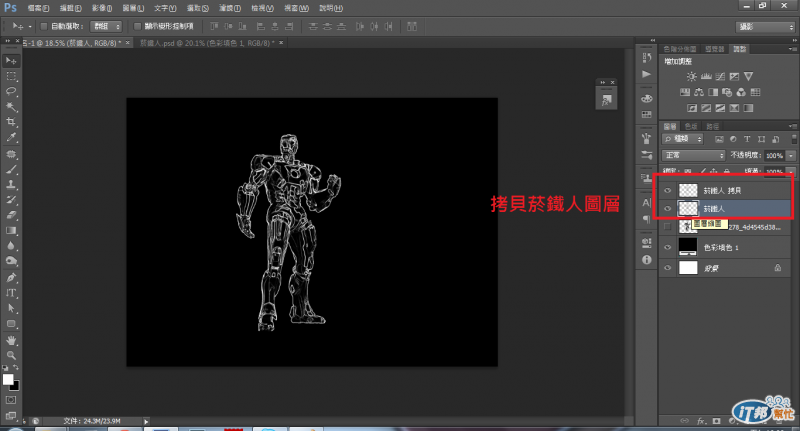Viewport: 800px width, 431px height.
Task: Hide the 背景 layer
Action: point(667,268)
